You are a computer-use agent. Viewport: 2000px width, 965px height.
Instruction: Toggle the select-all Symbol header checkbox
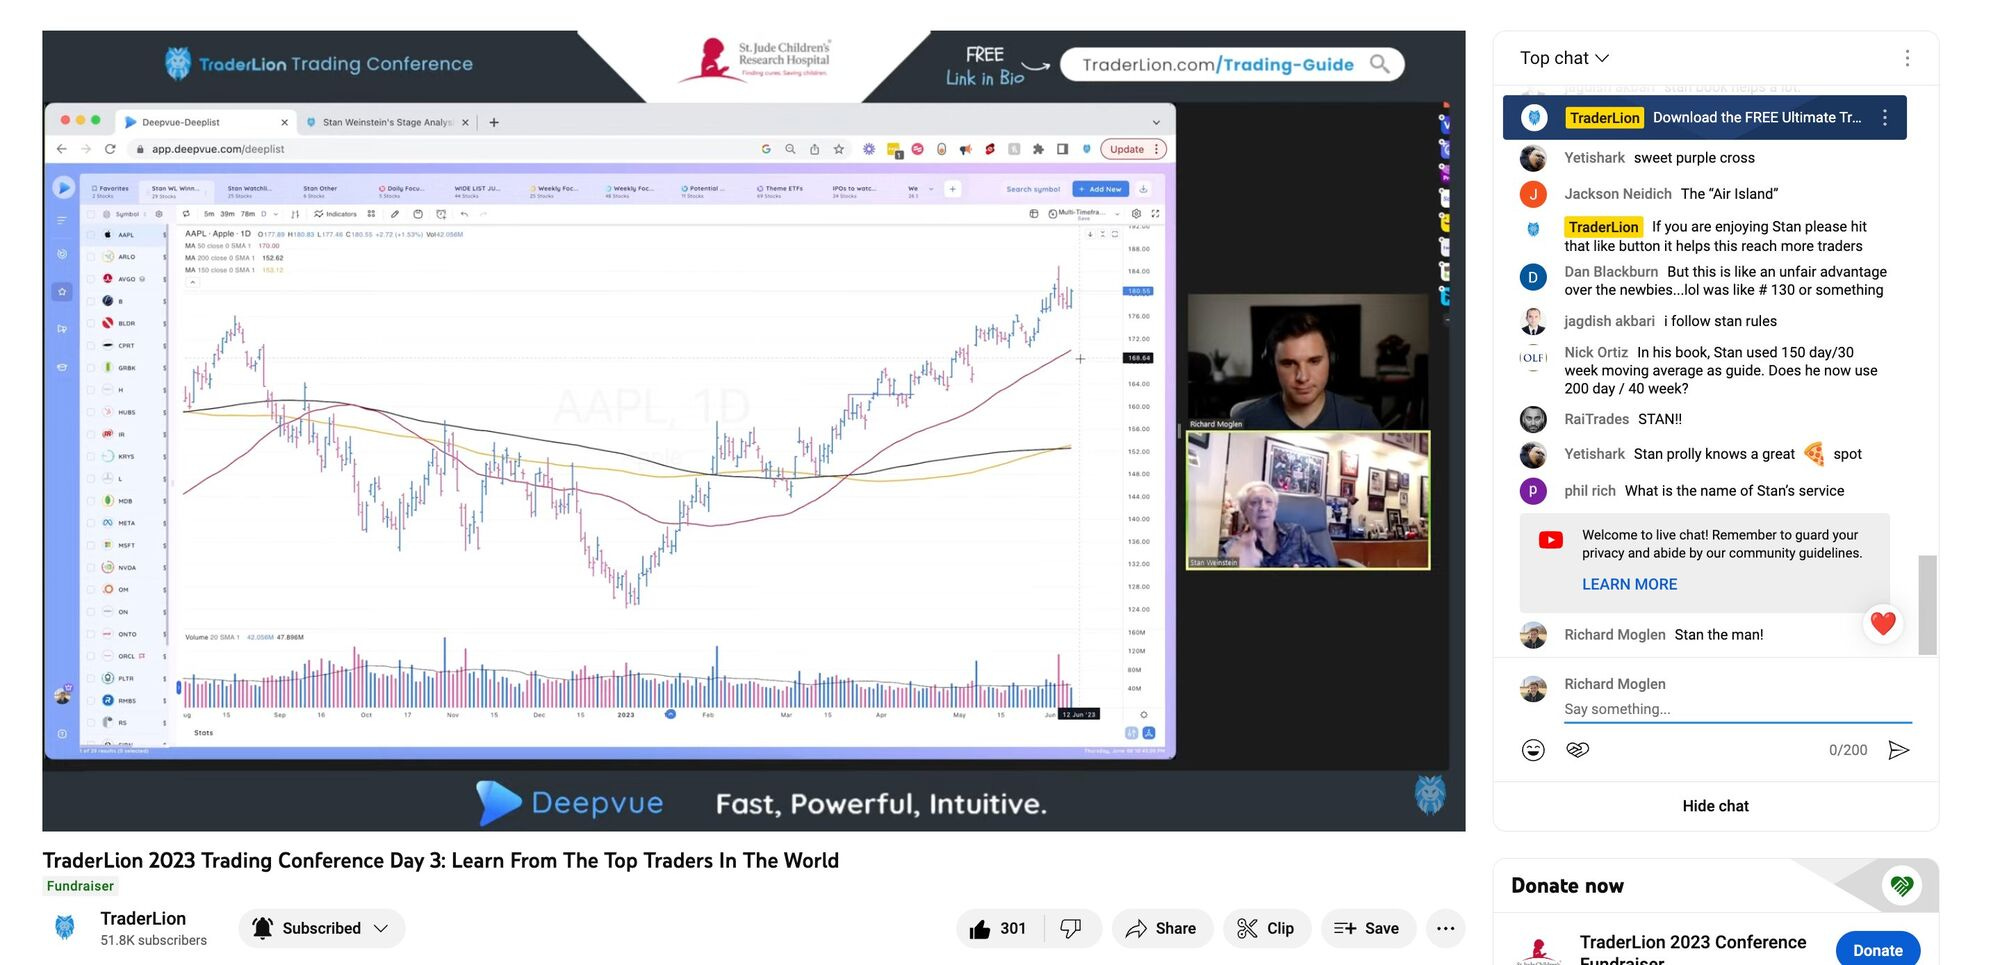91,214
